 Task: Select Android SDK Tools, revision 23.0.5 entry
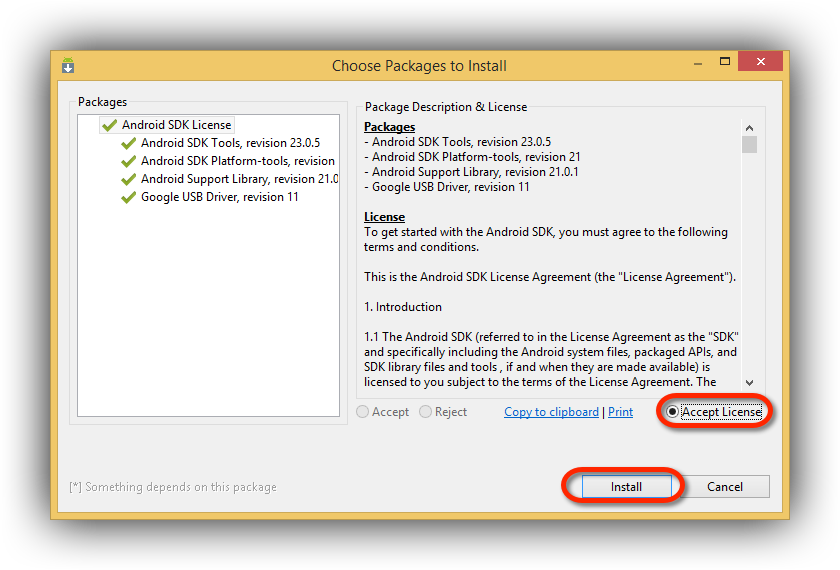[x=230, y=143]
